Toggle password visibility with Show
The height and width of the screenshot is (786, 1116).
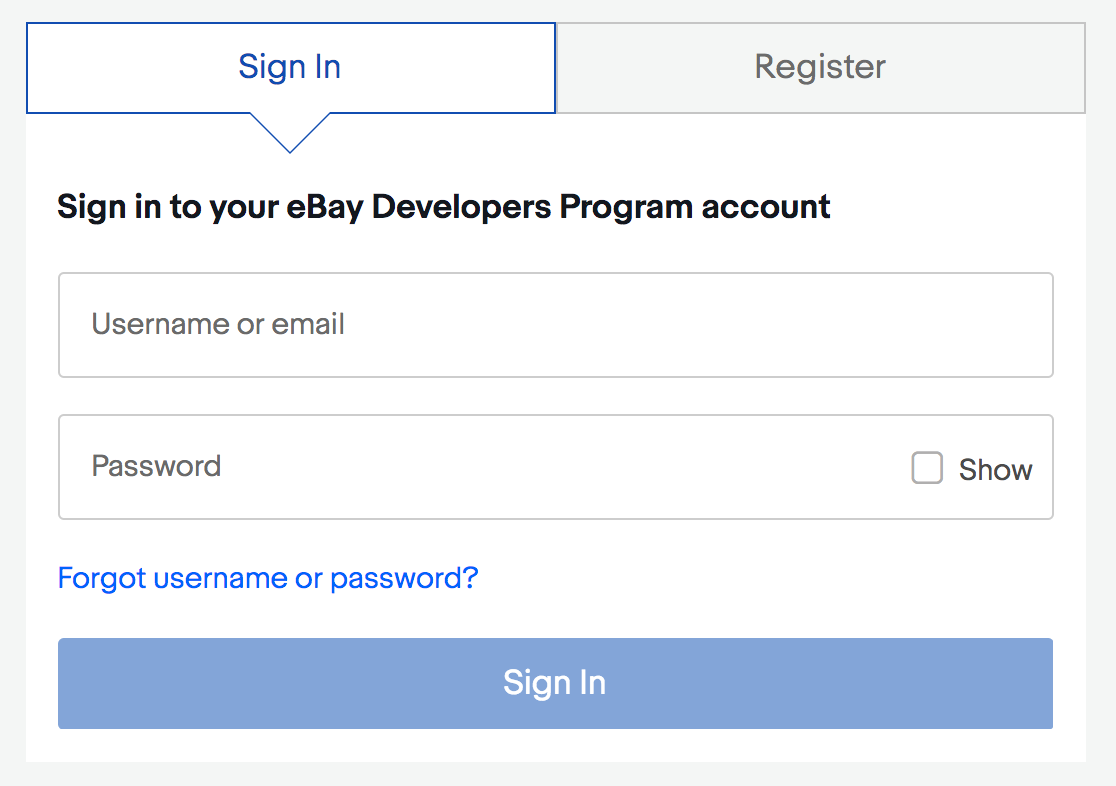pyautogui.click(x=927, y=468)
